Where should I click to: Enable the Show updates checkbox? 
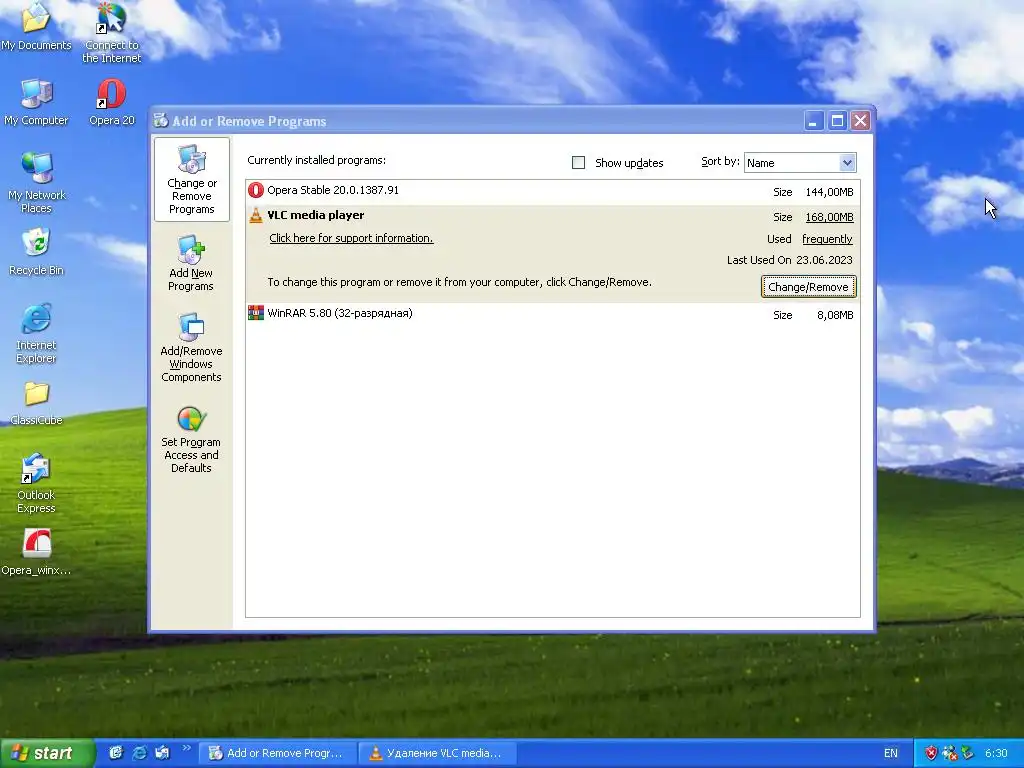[578, 163]
